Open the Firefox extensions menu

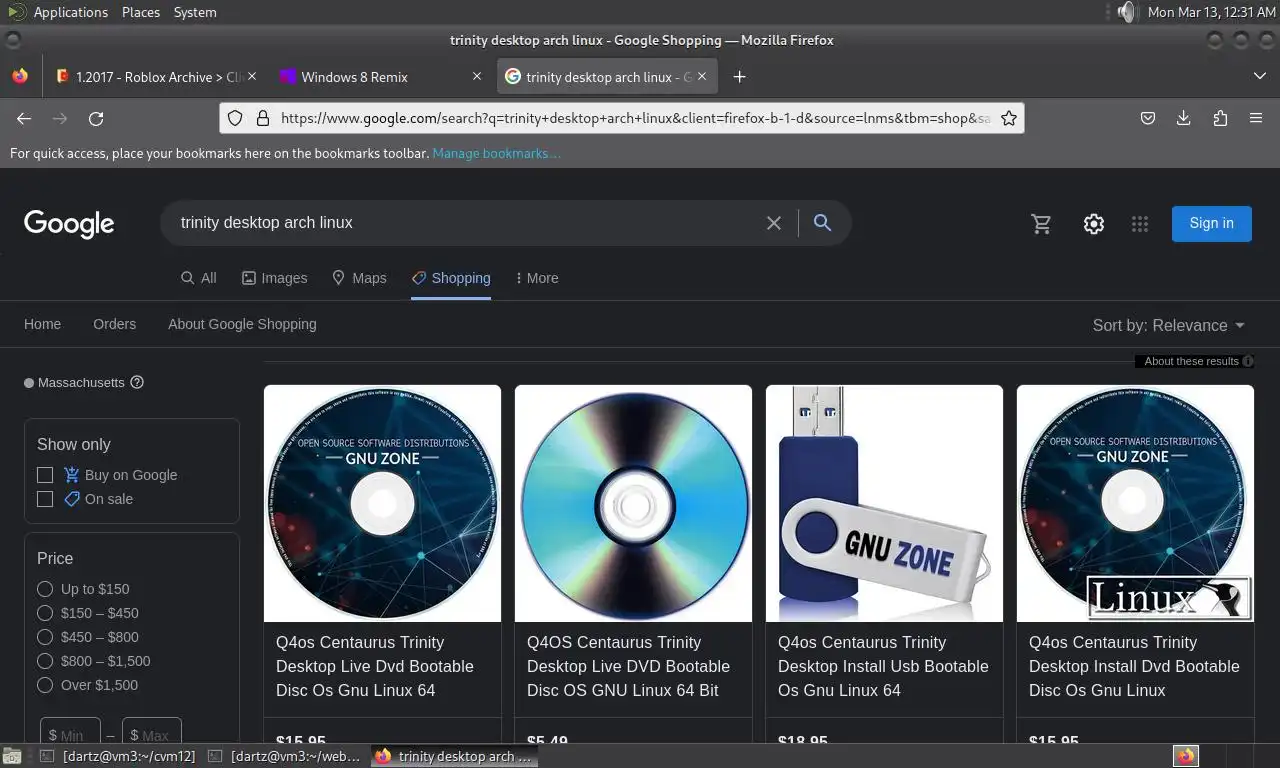click(x=1220, y=118)
